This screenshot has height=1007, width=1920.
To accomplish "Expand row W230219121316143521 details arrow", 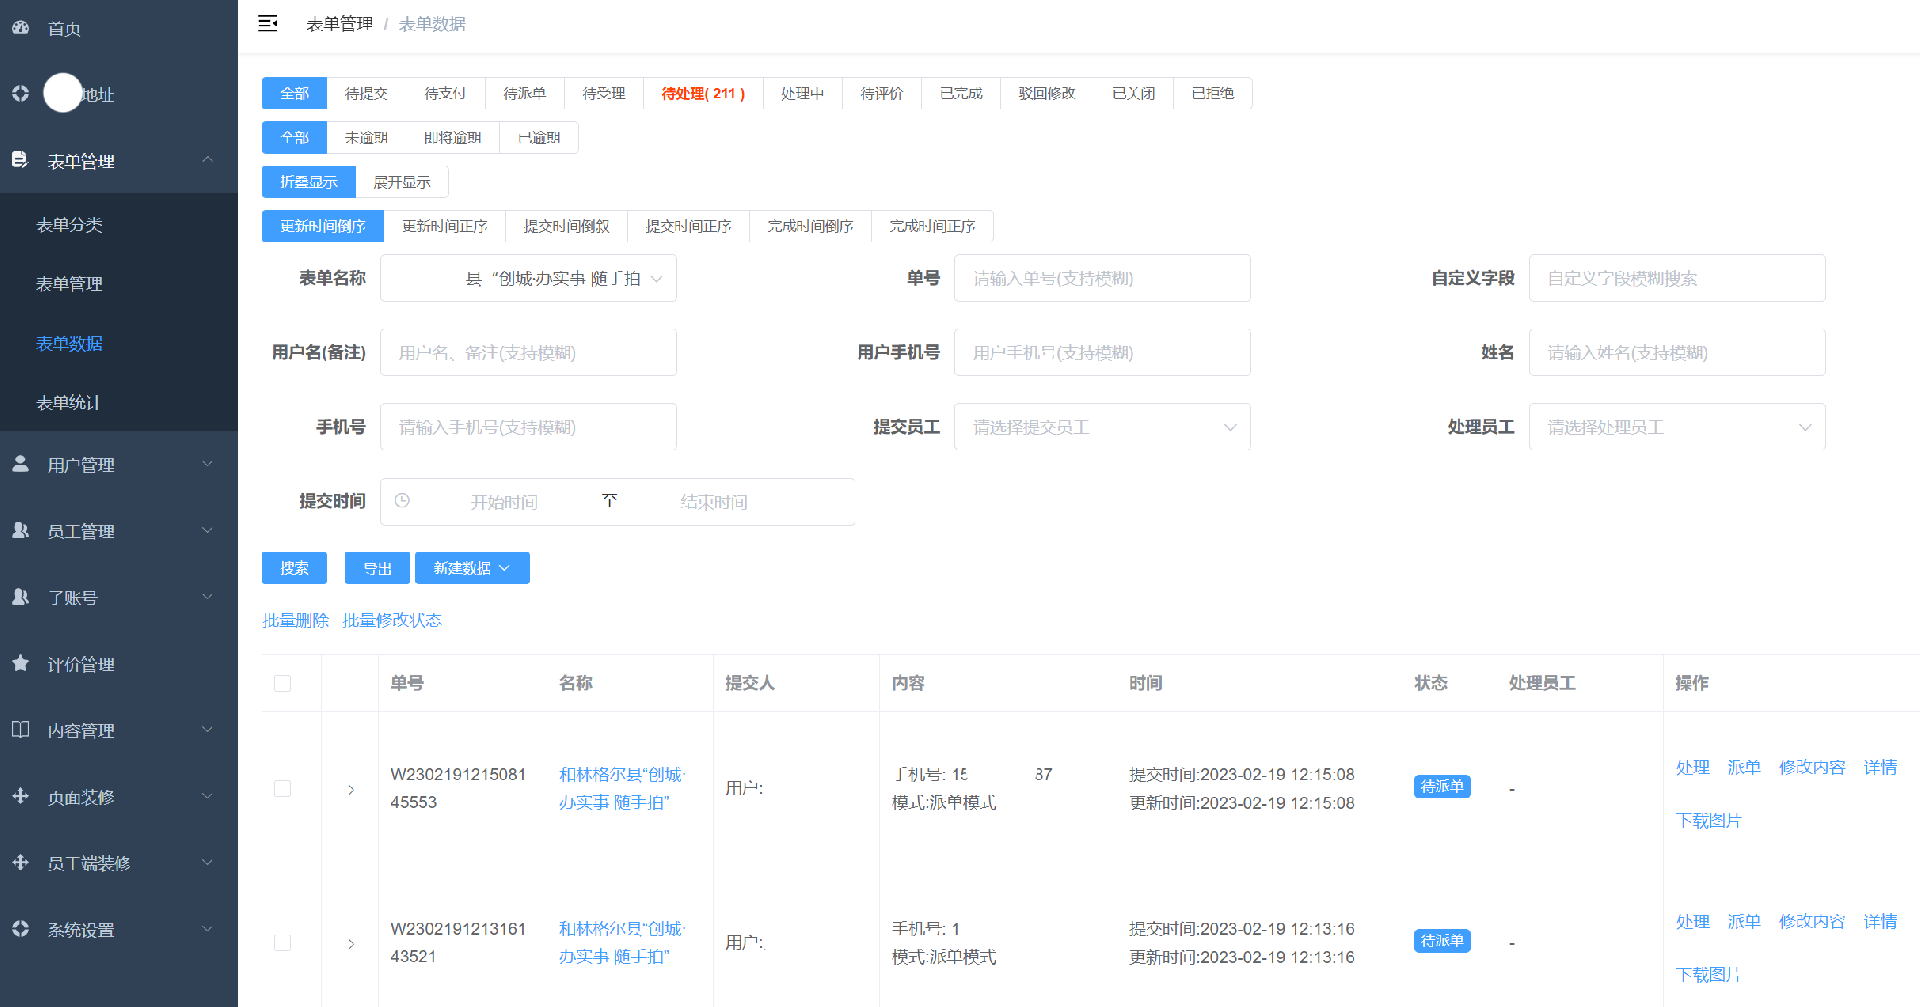I will click(351, 943).
